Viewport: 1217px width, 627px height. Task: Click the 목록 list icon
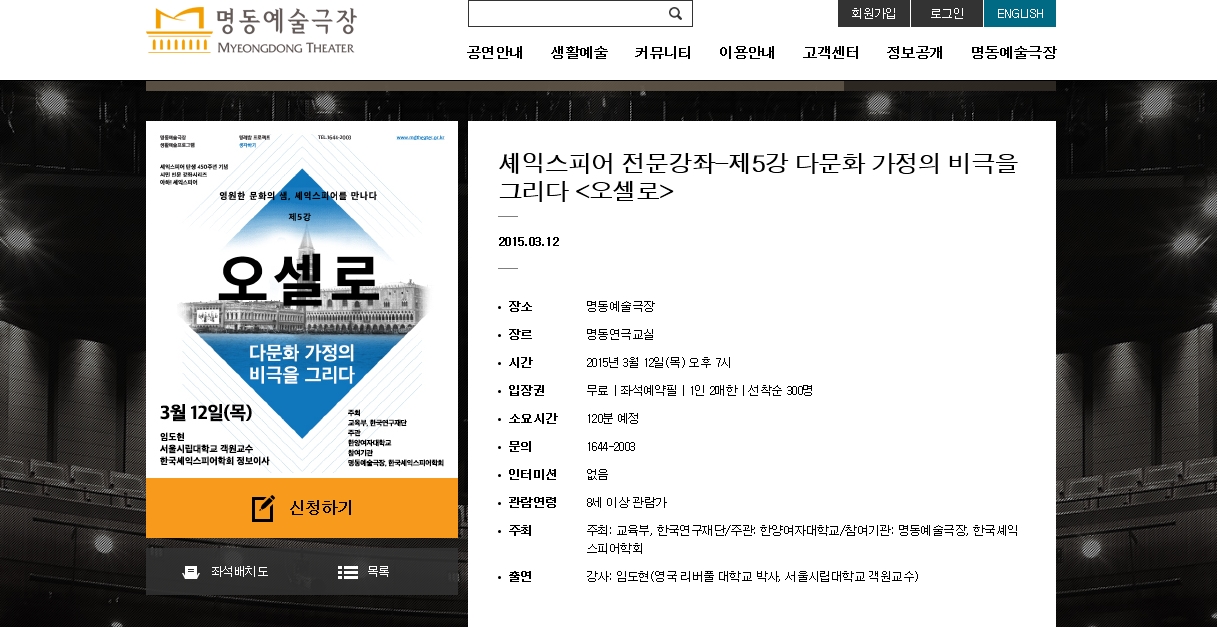point(347,572)
